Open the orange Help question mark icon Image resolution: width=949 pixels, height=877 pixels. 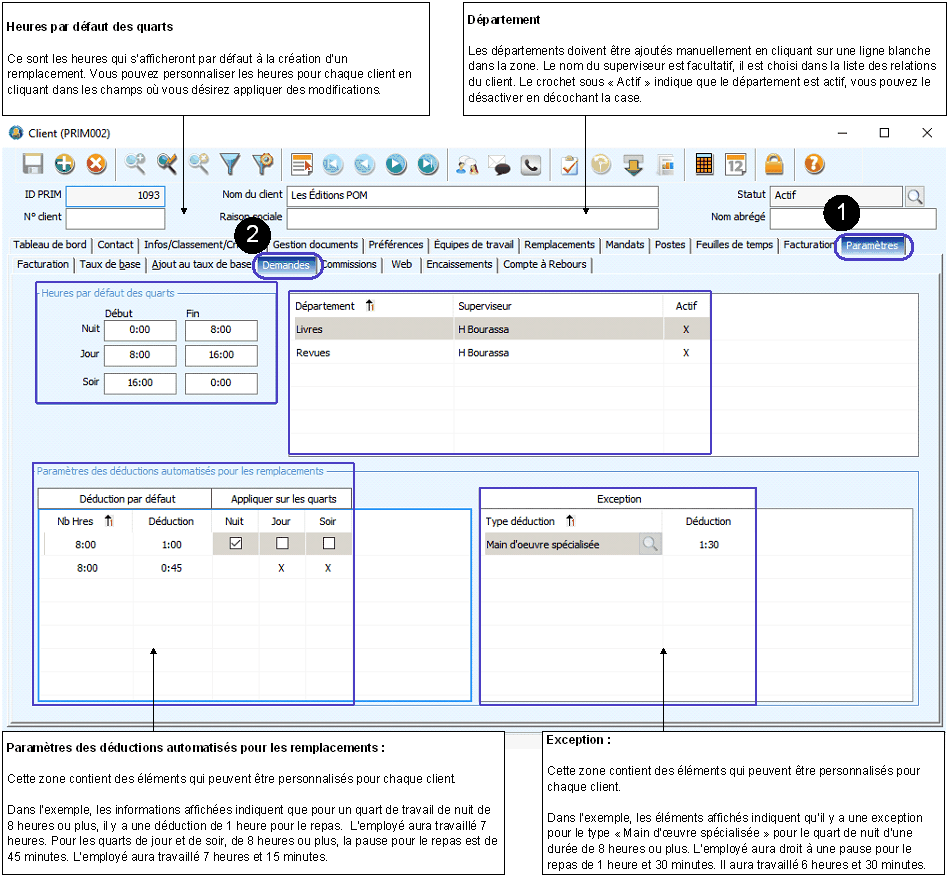814,165
